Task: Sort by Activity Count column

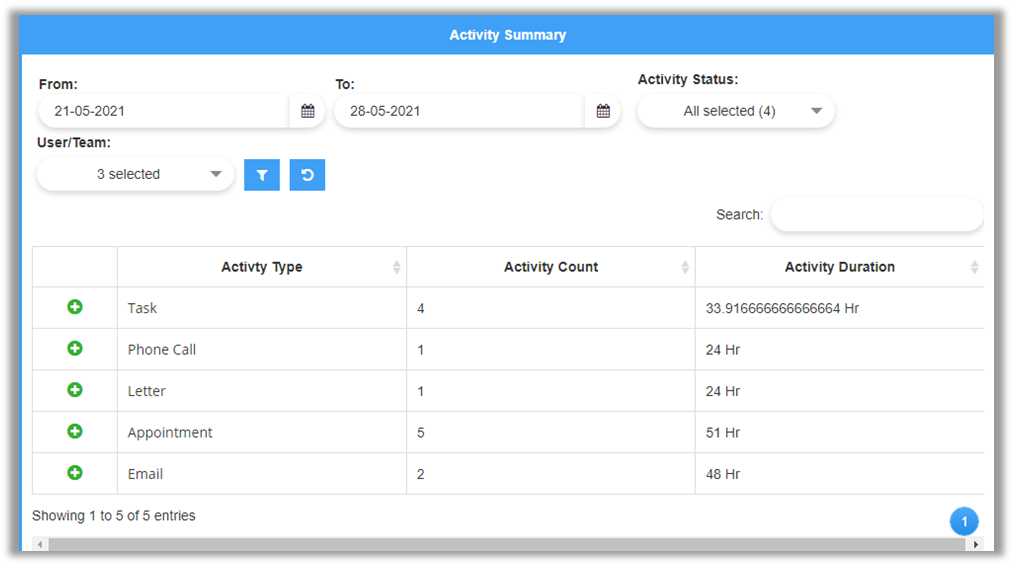Action: point(551,267)
